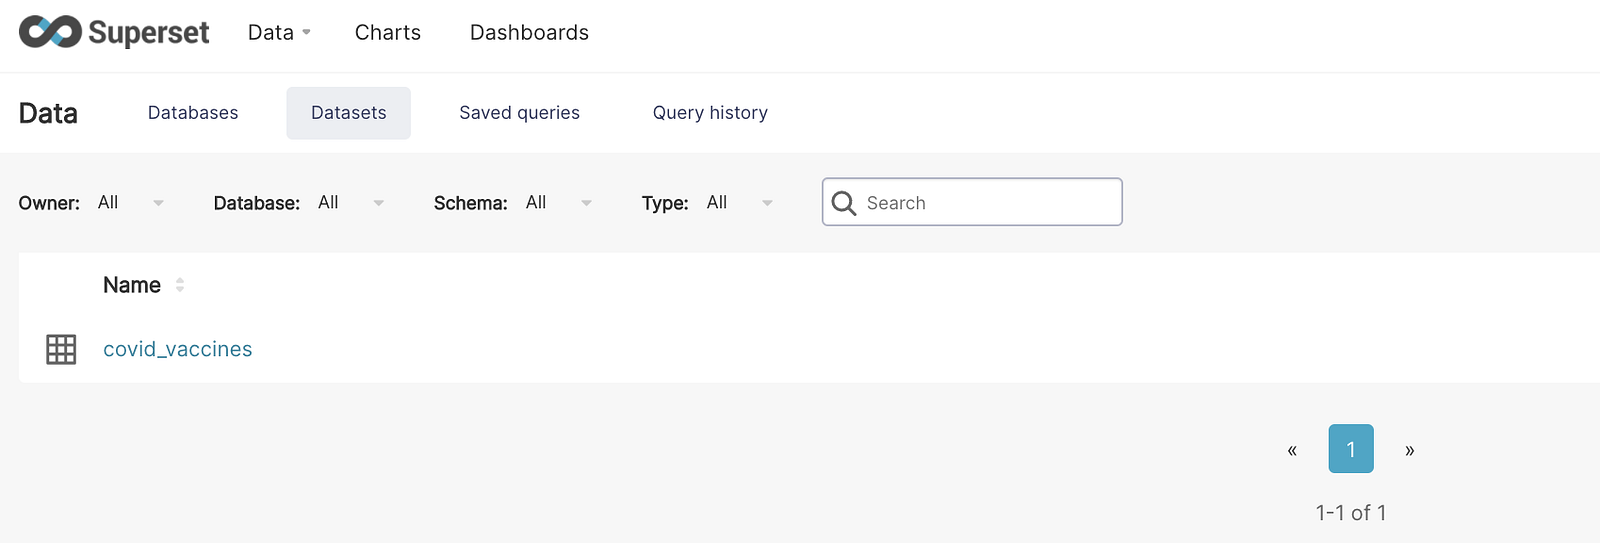Click the table grid icon beside covid_vaccines

(61, 349)
